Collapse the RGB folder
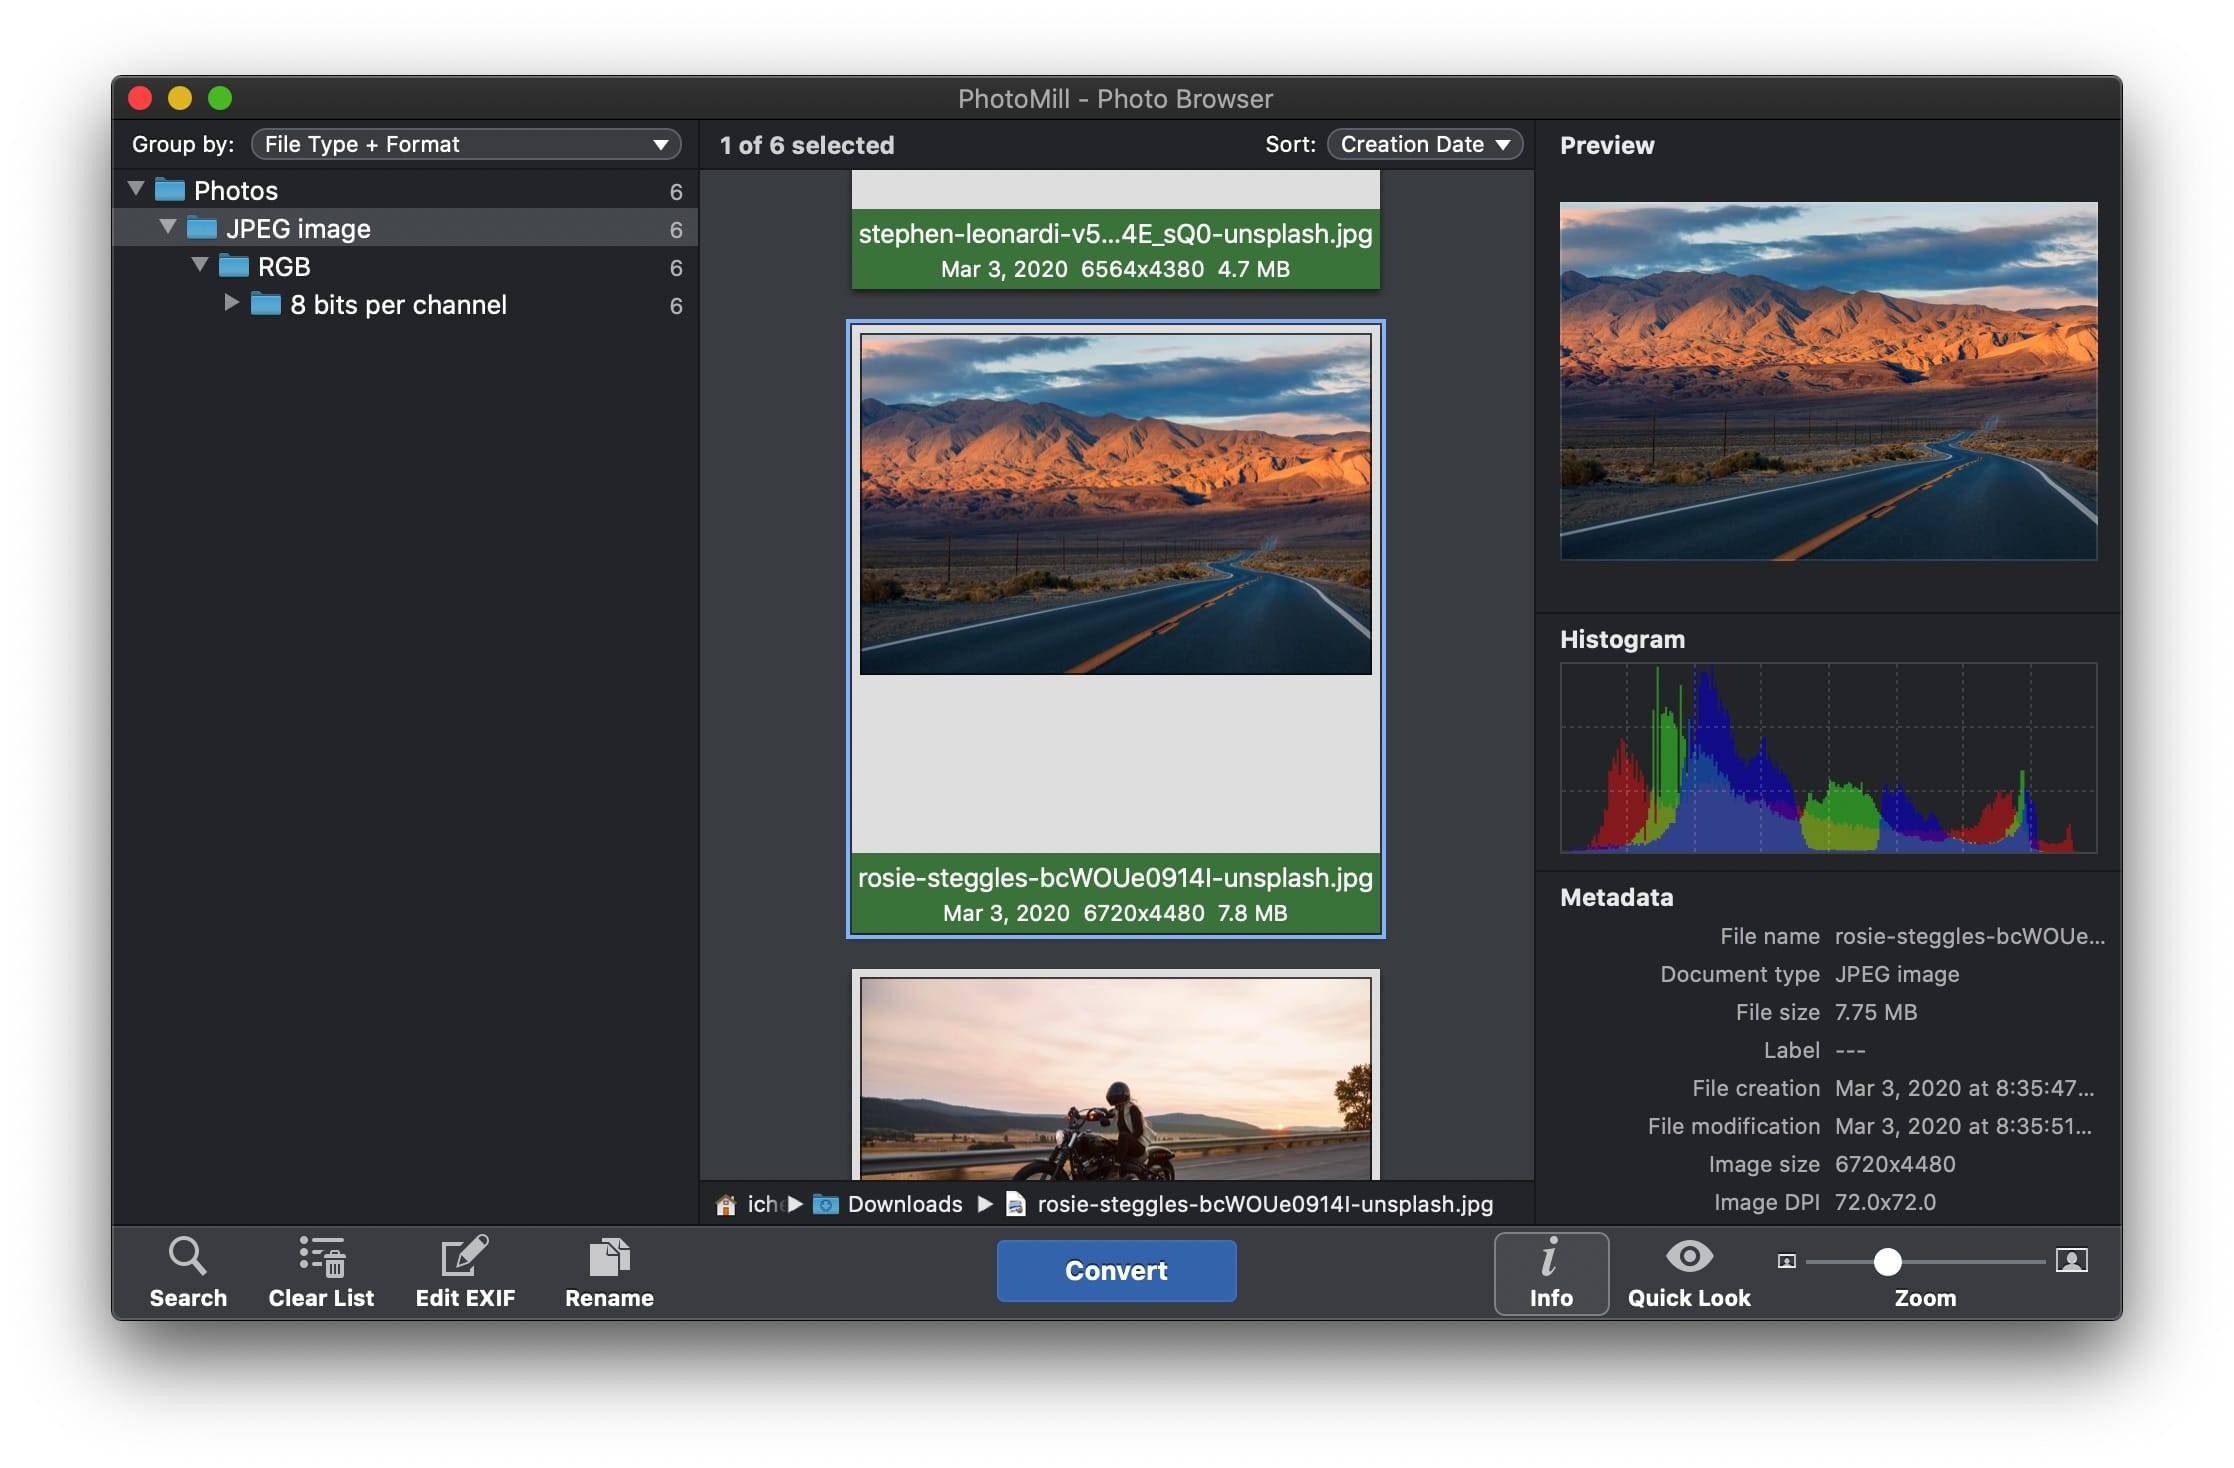Viewport: 2234px width, 1468px height. [x=200, y=265]
